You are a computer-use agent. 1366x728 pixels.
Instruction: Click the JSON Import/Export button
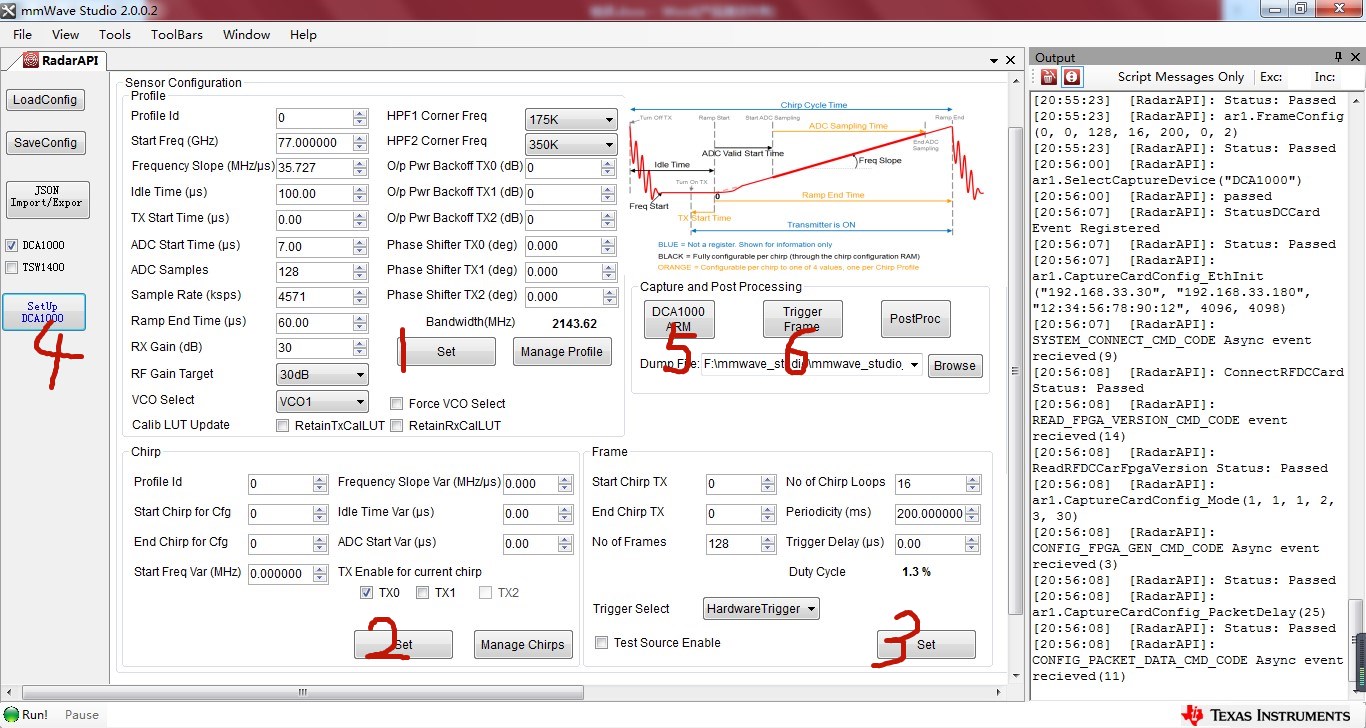[47, 200]
